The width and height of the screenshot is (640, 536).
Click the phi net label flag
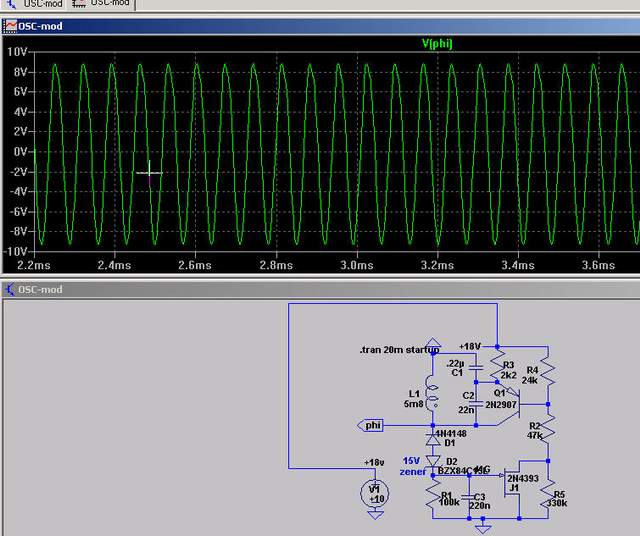(x=374, y=425)
